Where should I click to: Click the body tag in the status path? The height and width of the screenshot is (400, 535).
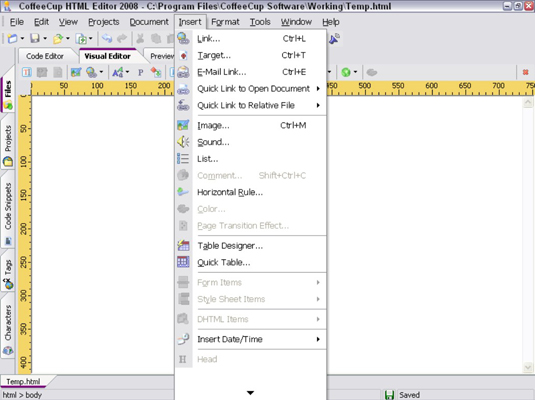click(33, 395)
